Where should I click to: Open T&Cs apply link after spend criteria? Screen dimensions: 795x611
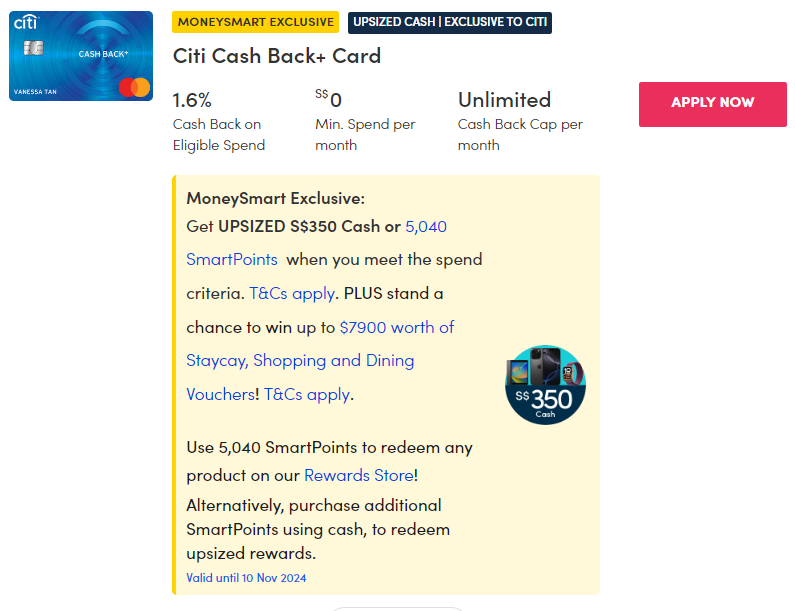(290, 294)
